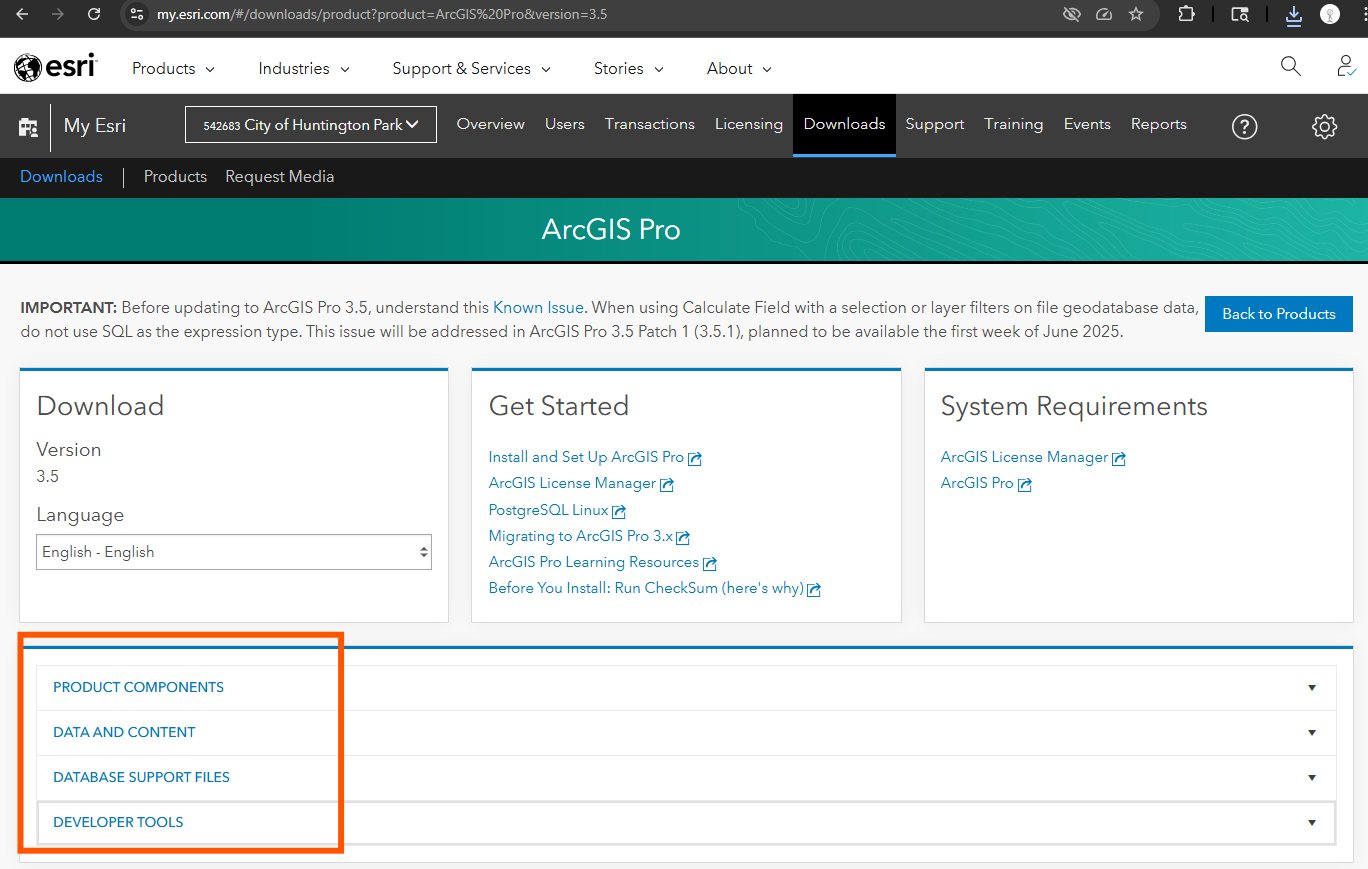Click the gauge icon in address bar
Screen dimensions: 1368x869
pos(1104,14)
